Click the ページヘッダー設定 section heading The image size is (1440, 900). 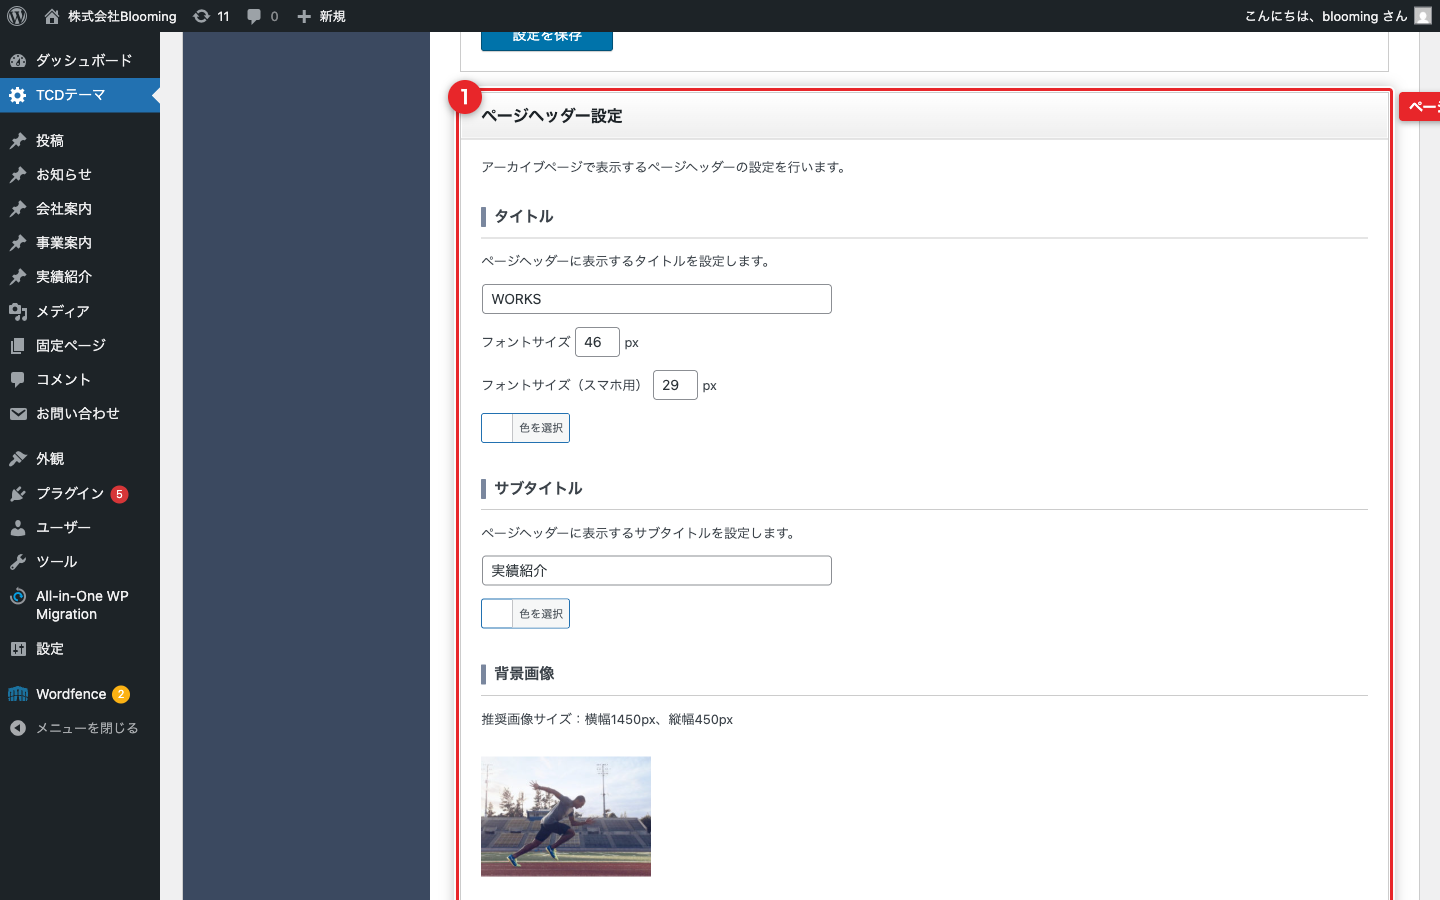[552, 116]
